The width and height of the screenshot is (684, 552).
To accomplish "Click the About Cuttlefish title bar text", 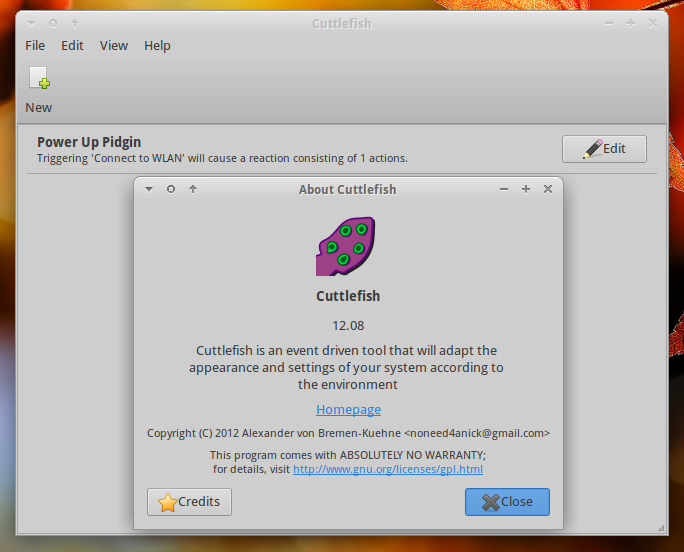I will point(348,189).
